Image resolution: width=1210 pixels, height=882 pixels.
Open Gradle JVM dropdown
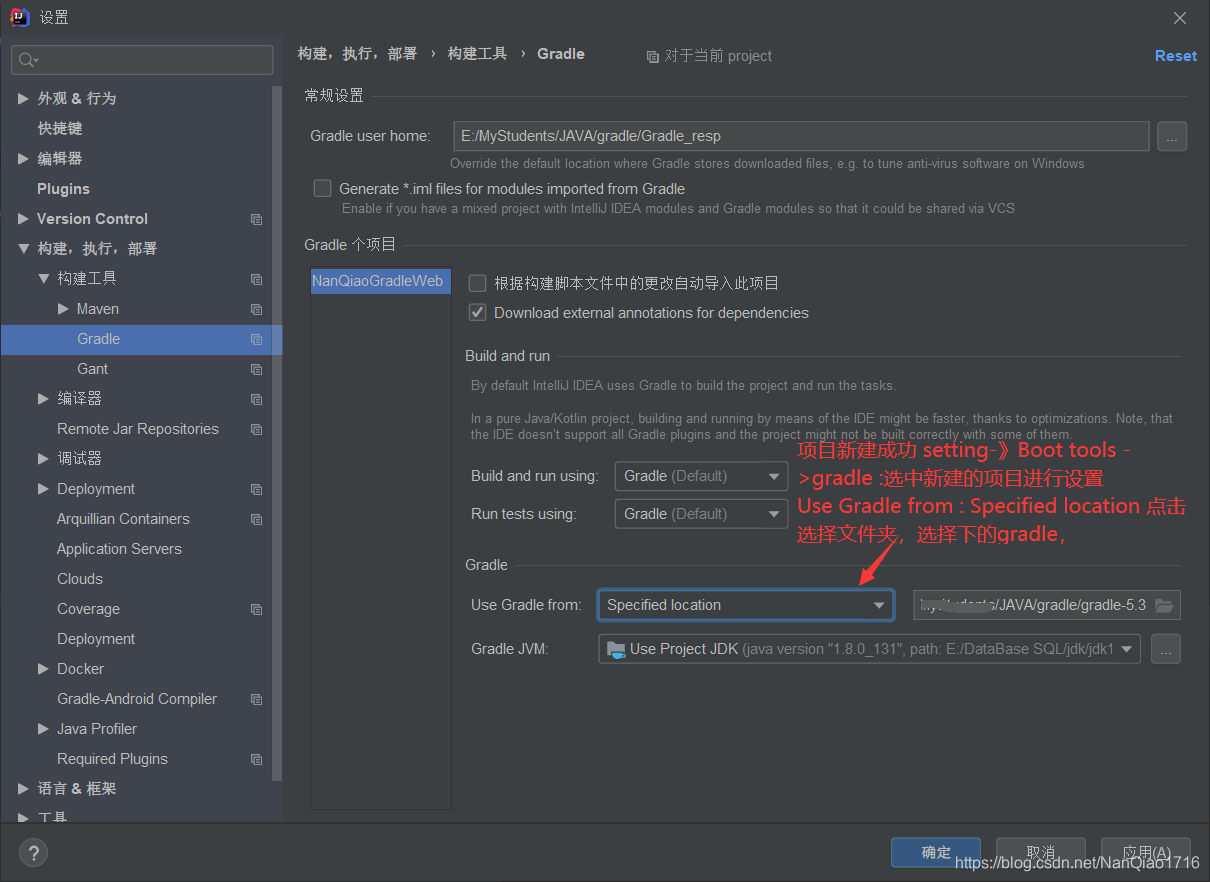[x=870, y=649]
